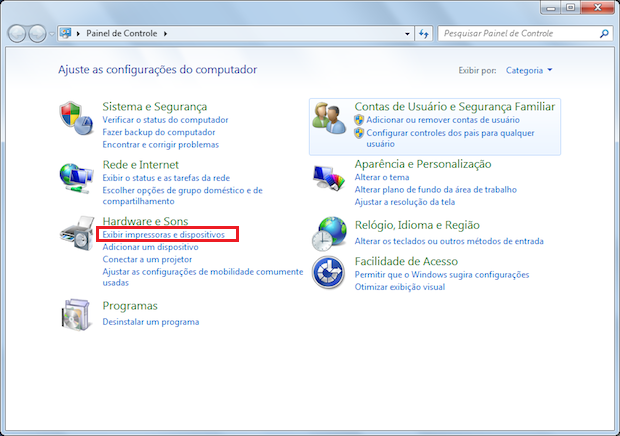Open the Sistema e Segurança heading
This screenshot has width=620, height=436.
coord(155,107)
